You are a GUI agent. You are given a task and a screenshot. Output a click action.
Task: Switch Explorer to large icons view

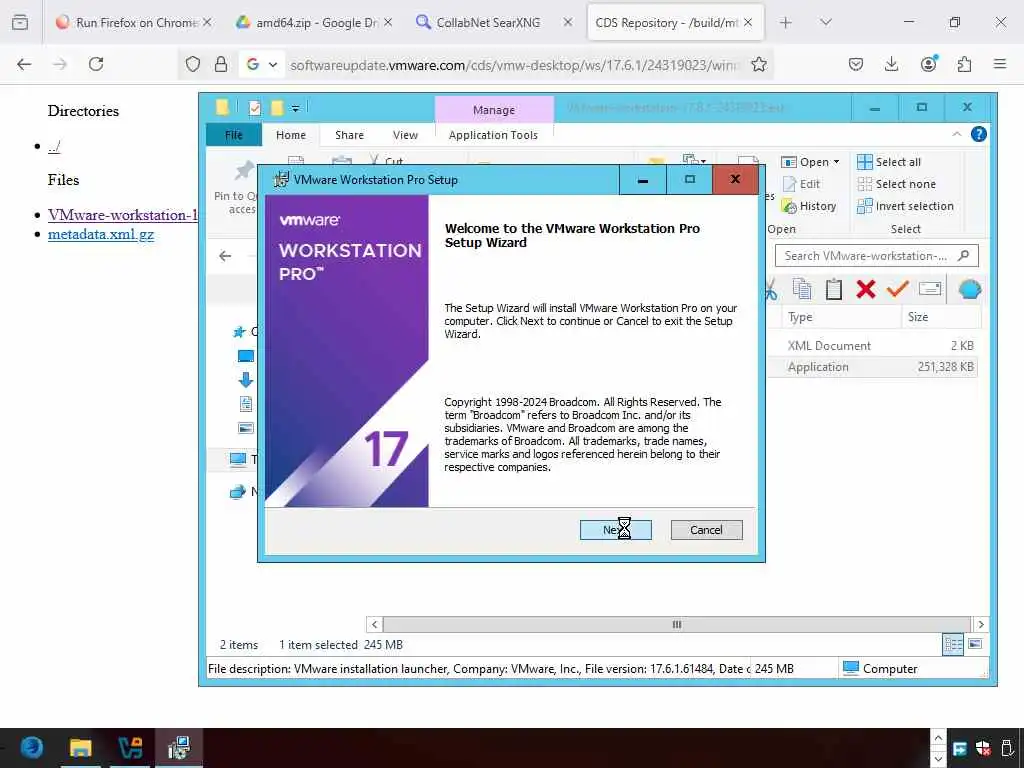click(x=975, y=645)
